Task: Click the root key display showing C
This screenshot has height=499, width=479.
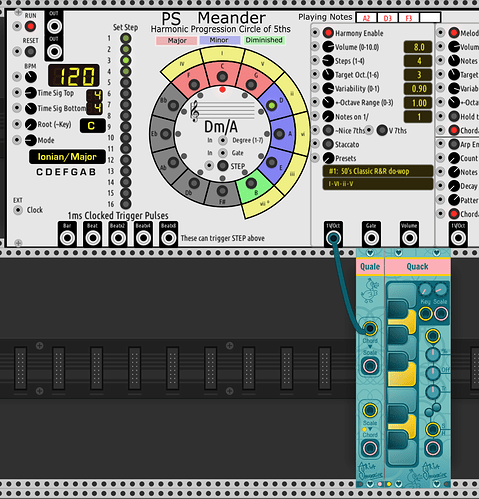Action: 92,126
